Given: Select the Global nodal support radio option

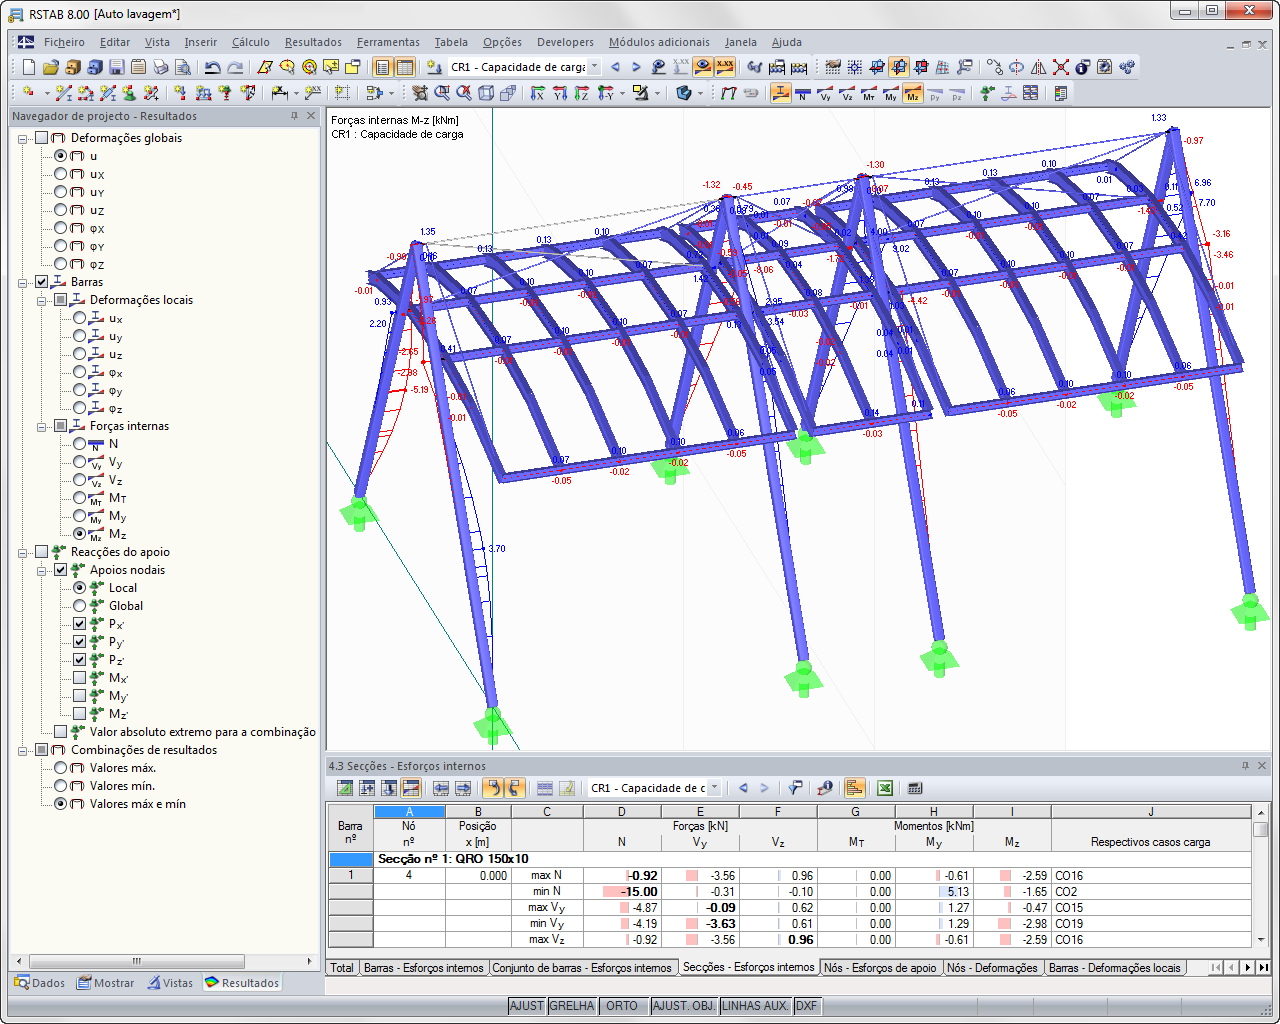Looking at the screenshot, I should [80, 606].
